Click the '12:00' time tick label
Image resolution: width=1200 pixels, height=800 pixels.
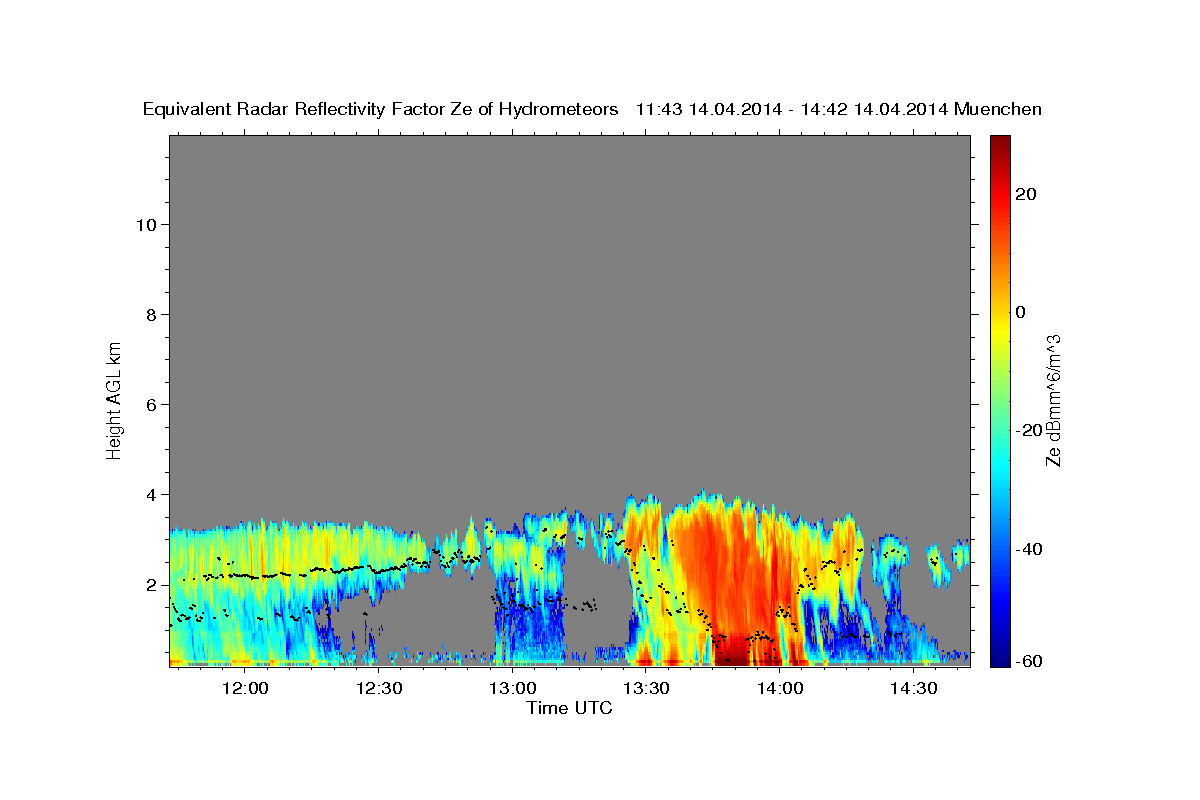tap(245, 689)
